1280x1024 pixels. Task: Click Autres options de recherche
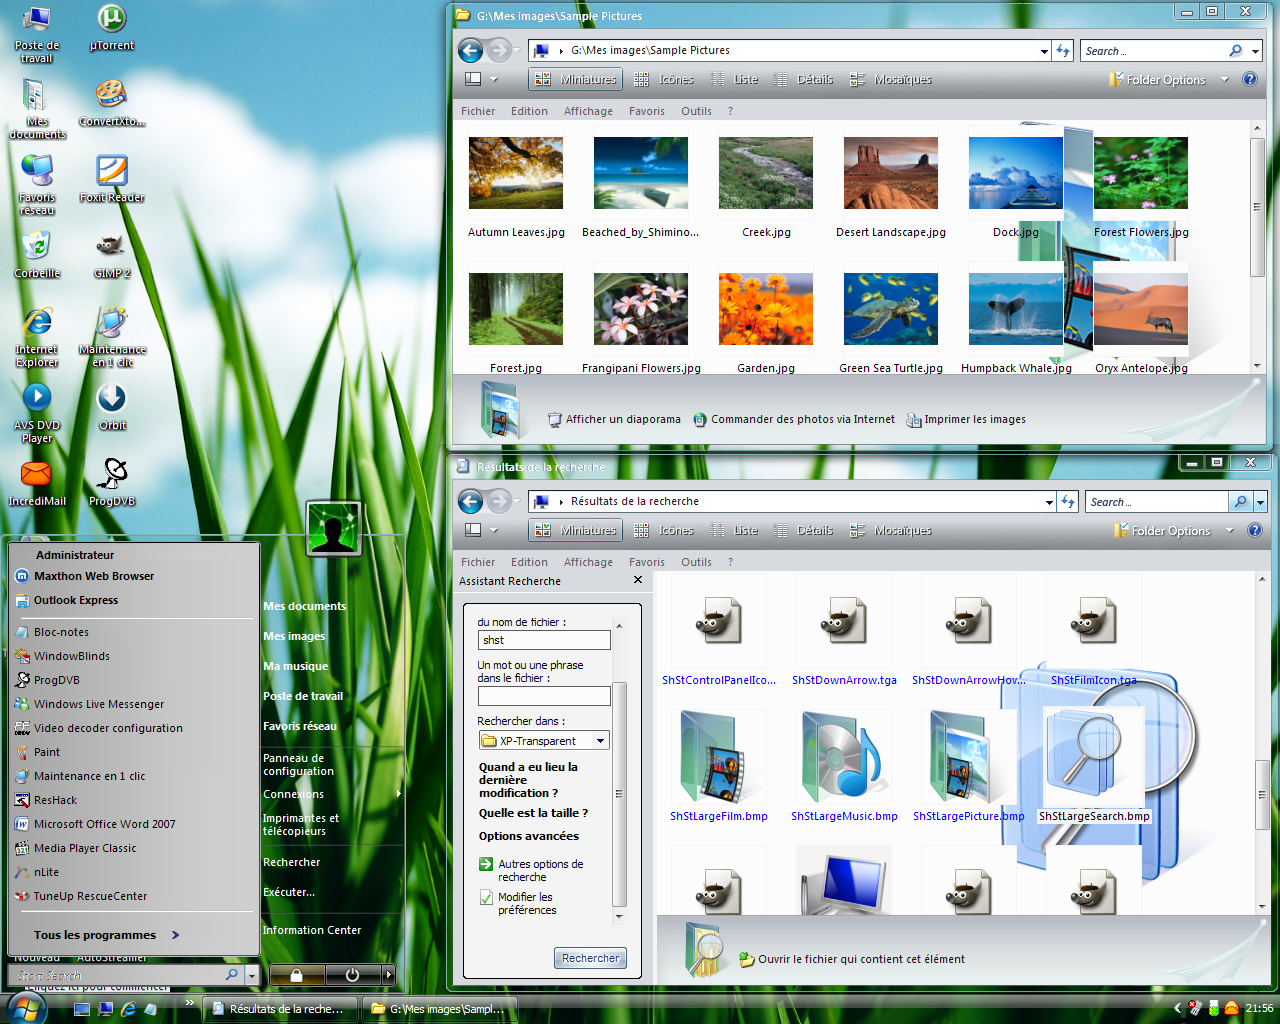(x=531, y=870)
